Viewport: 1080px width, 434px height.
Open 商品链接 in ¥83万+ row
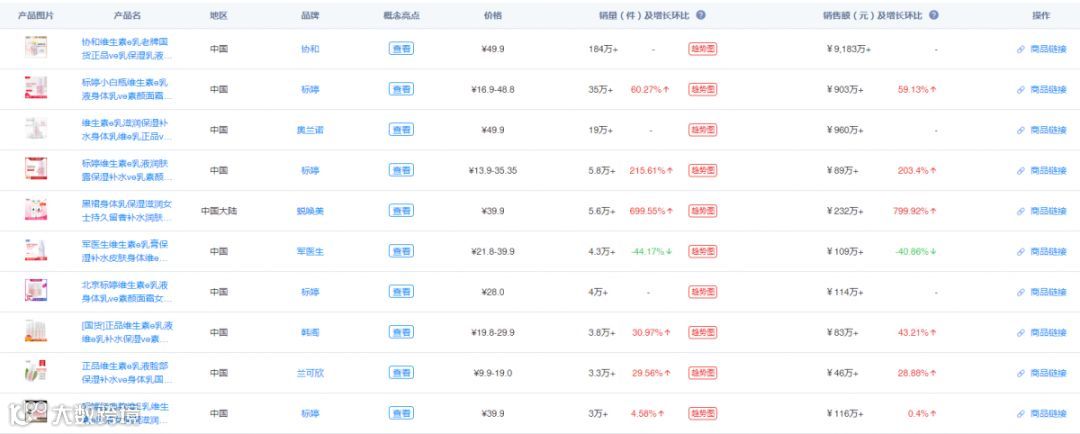click(1041, 332)
